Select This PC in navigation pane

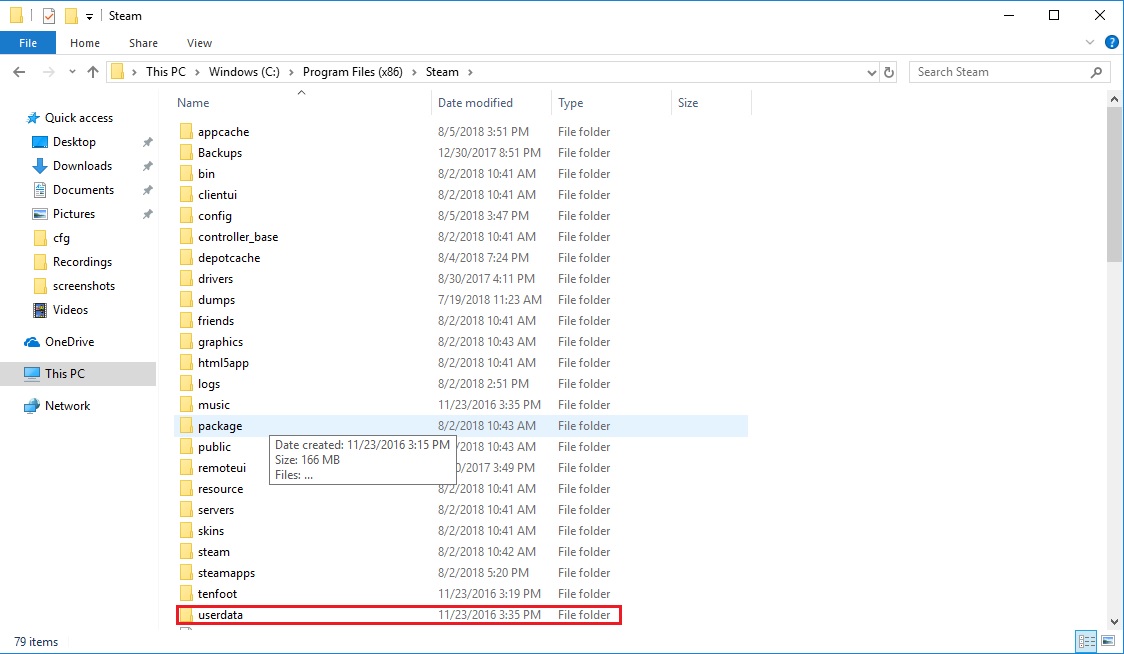click(x=65, y=374)
